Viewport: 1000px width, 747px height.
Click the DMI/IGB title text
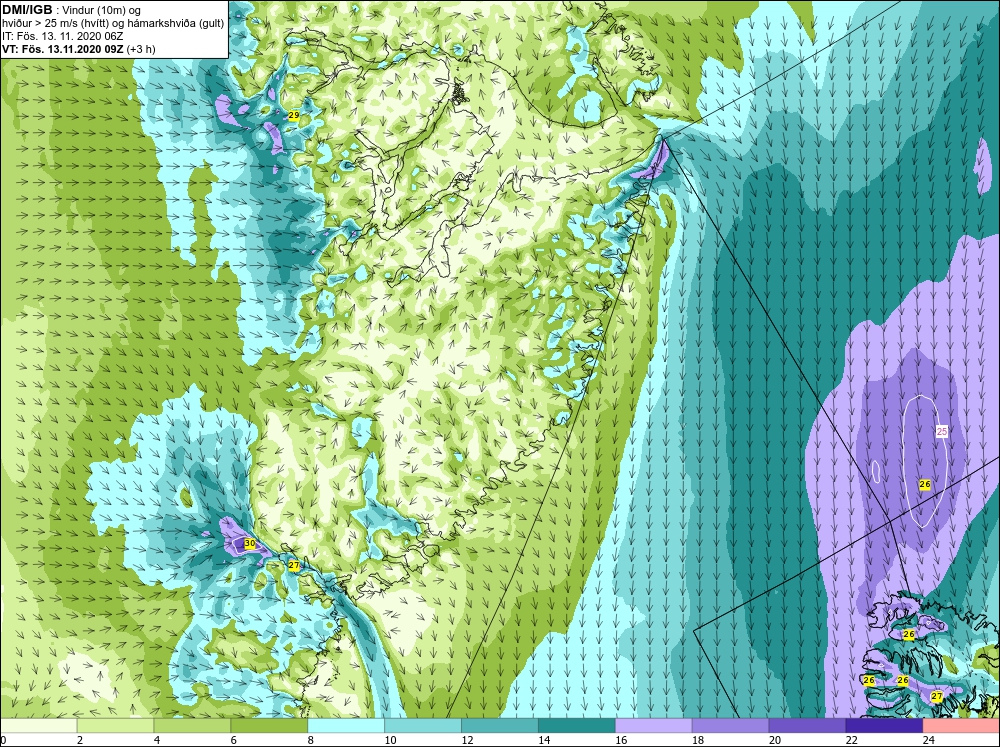click(x=27, y=10)
